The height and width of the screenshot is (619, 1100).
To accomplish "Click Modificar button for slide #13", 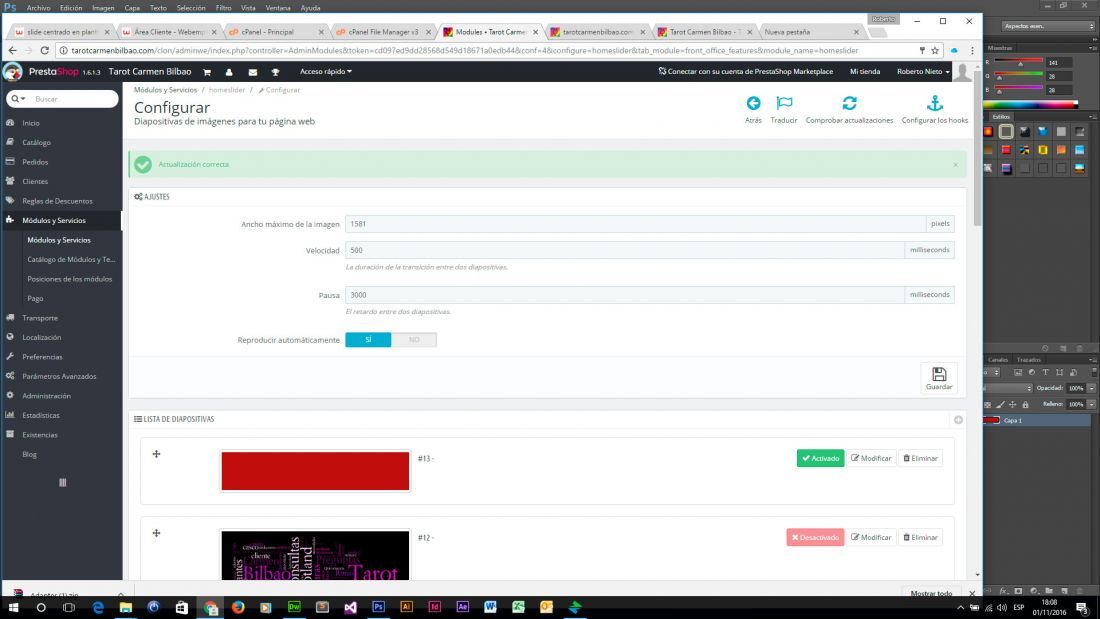I will [871, 458].
